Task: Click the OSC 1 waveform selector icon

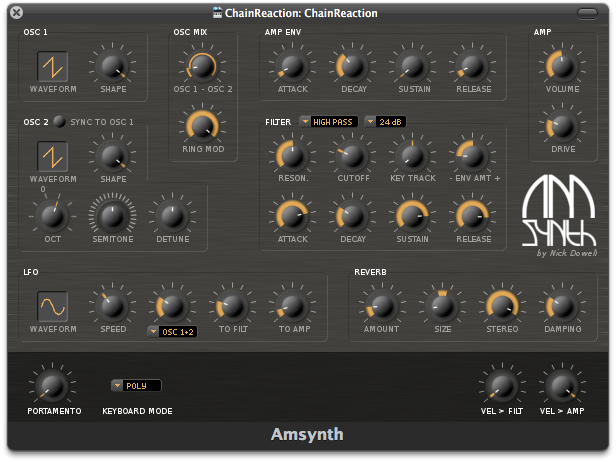Action: coord(53,67)
